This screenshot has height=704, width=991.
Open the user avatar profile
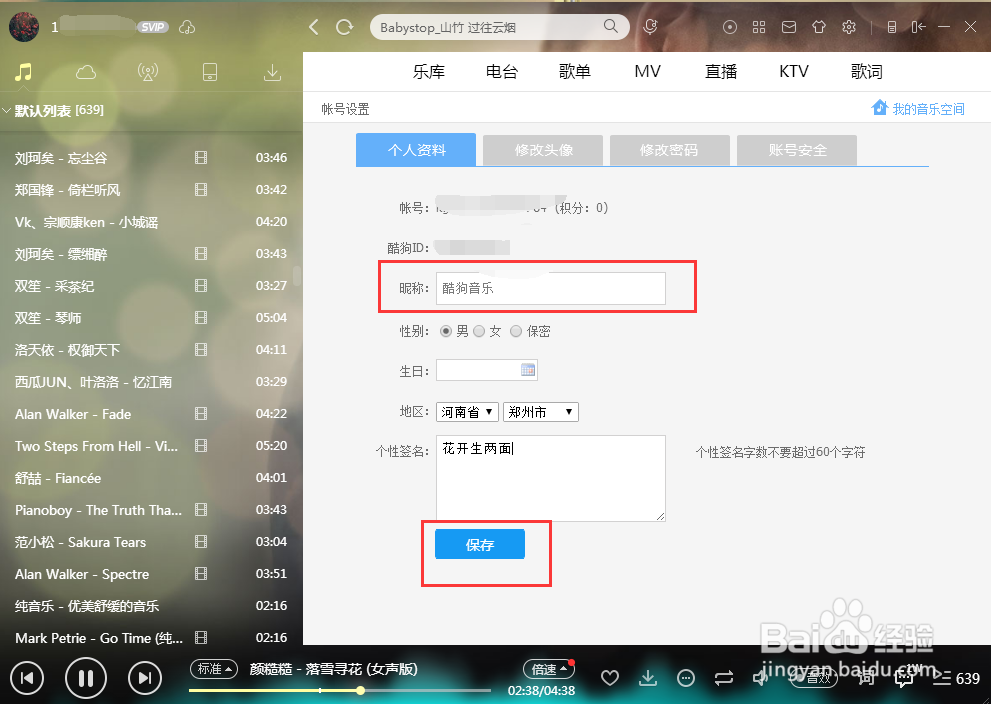point(24,27)
